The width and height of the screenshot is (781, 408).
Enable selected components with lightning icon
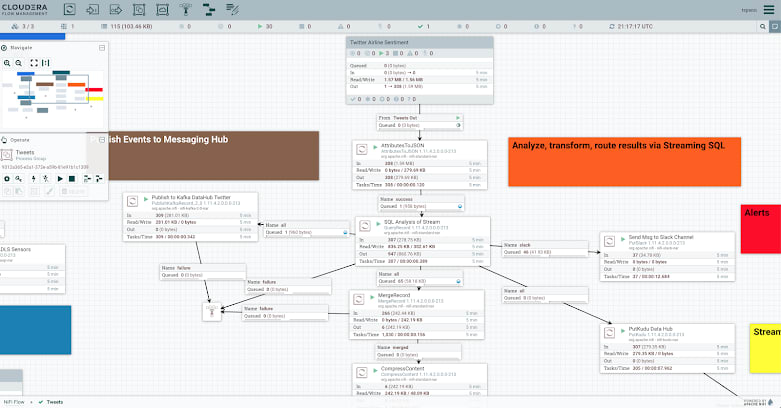pos(34,178)
